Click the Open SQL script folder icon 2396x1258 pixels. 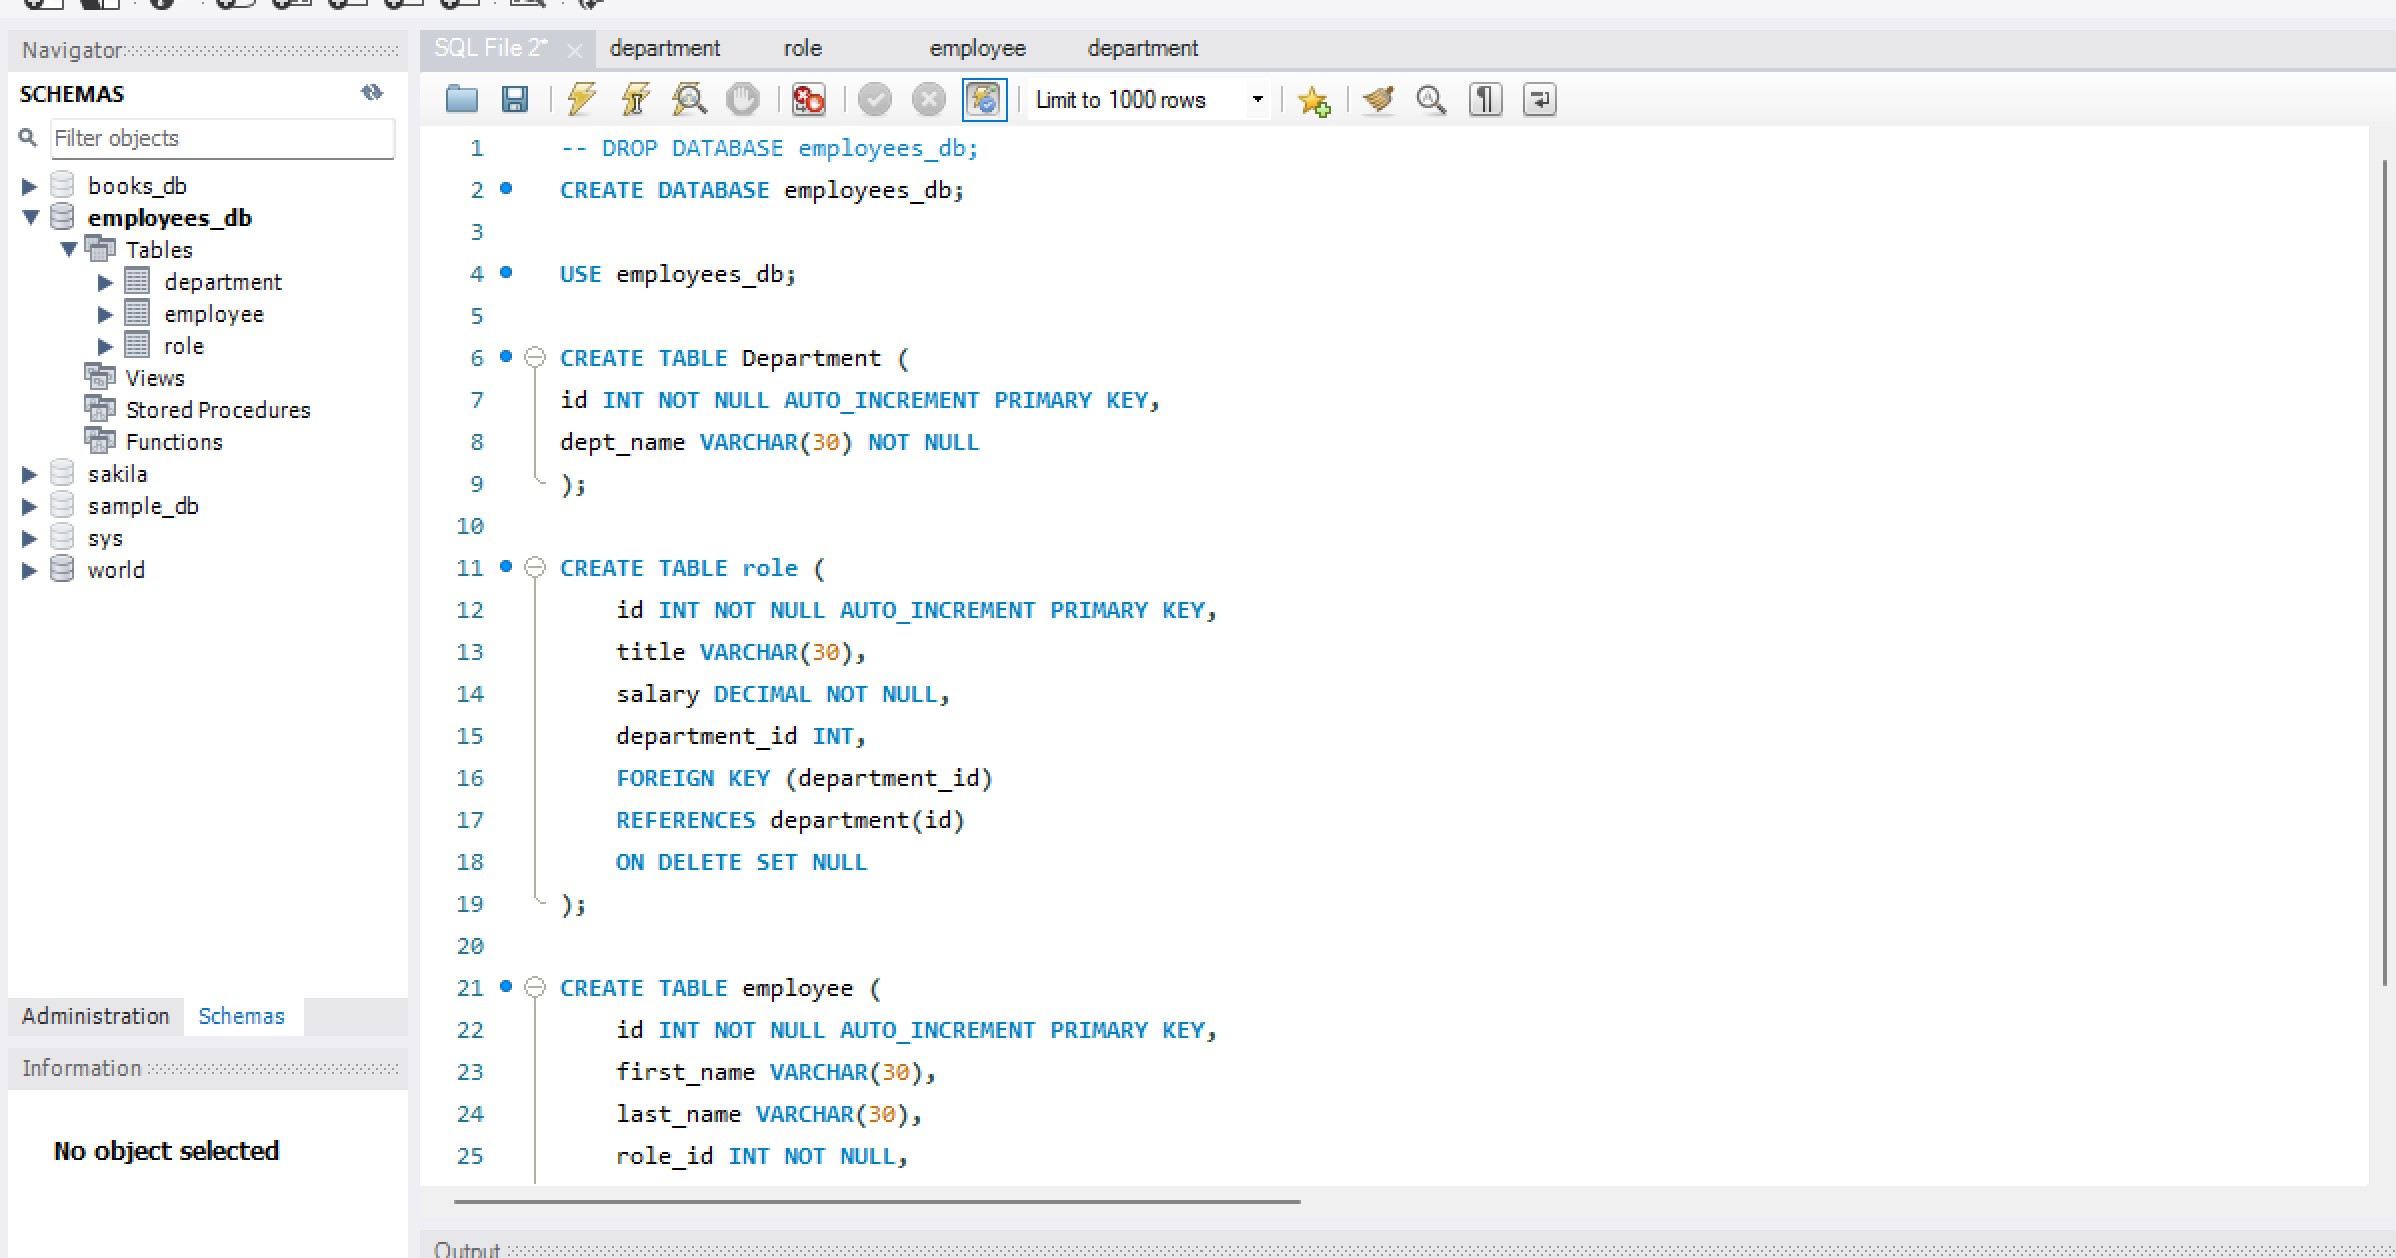[461, 99]
